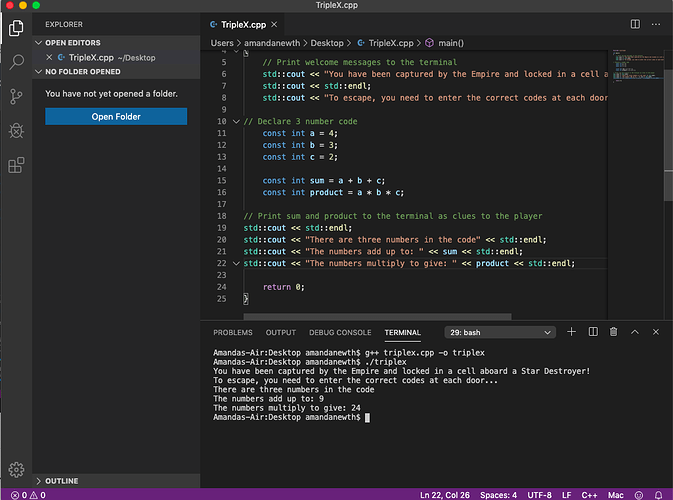Open the 29: bash terminal dropdown
Image resolution: width=673 pixels, height=500 pixels.
(500, 332)
